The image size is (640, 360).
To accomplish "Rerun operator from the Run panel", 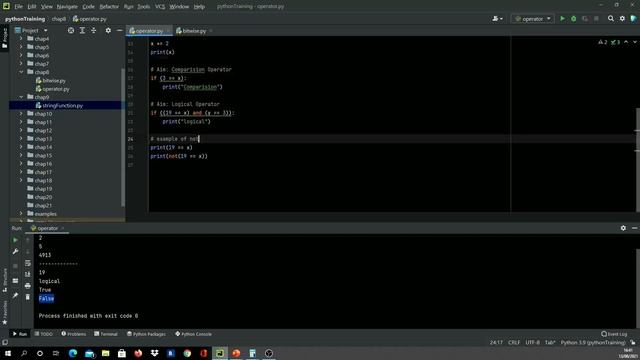I will [15, 240].
